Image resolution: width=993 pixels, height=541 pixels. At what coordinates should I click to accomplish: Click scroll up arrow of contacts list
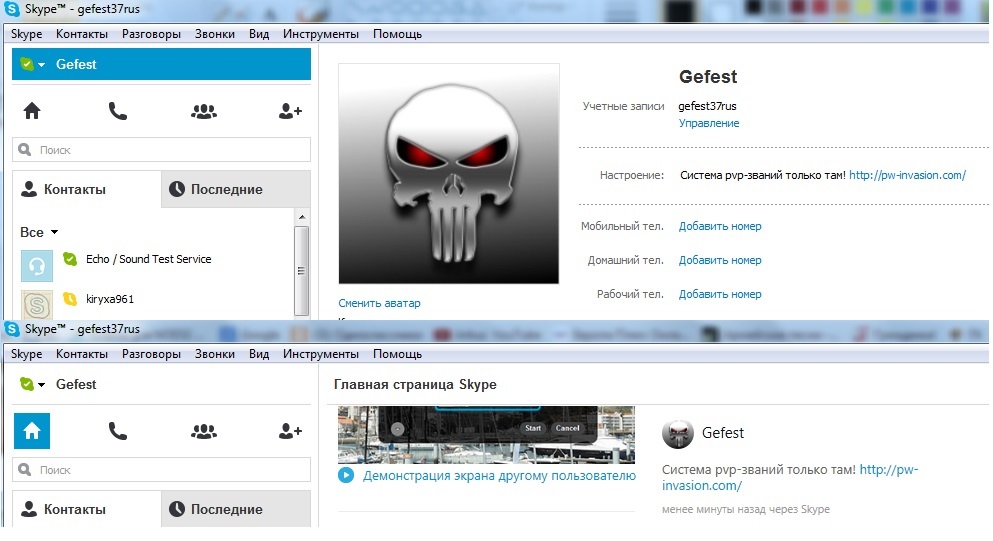click(x=302, y=217)
